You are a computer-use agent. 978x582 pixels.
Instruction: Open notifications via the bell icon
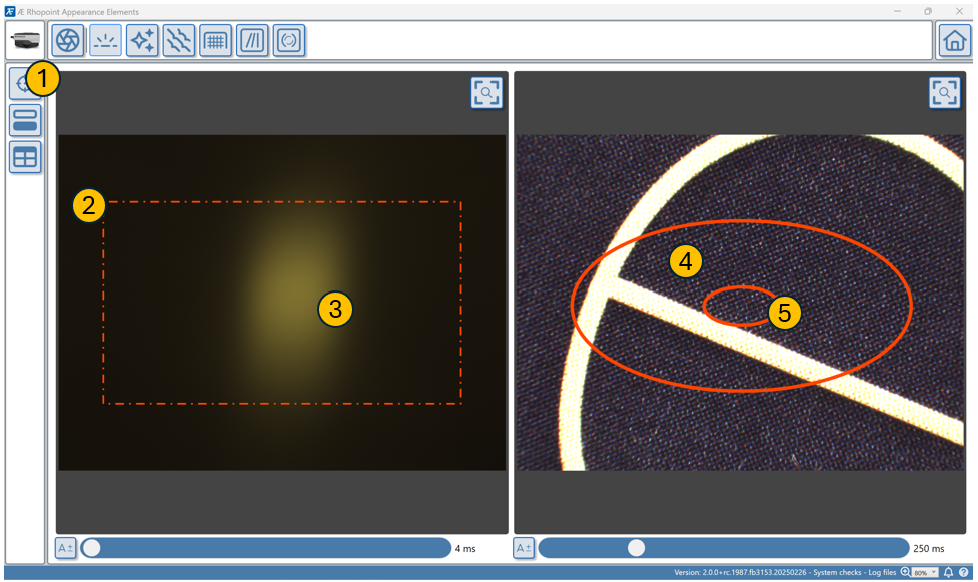[948, 573]
